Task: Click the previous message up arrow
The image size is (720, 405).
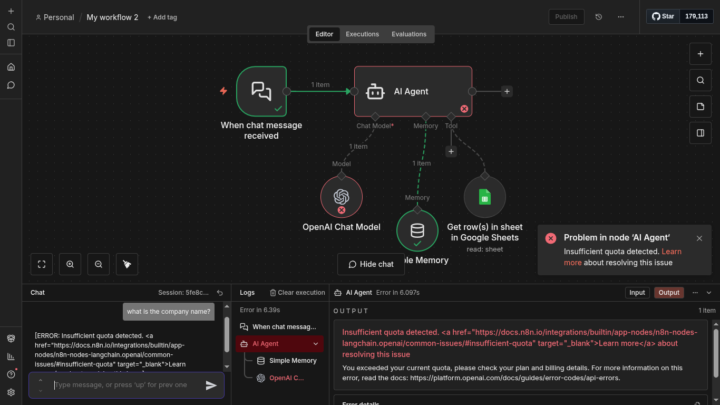Action: pos(40,380)
